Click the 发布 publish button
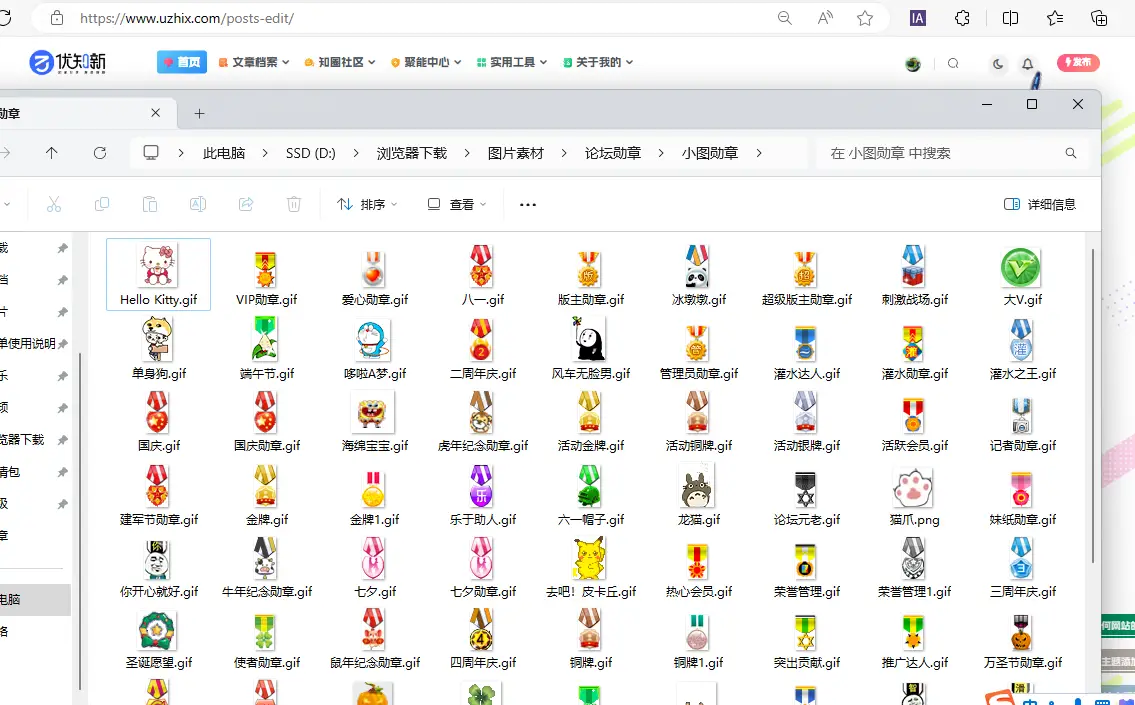The height and width of the screenshot is (705, 1135). 1078,61
